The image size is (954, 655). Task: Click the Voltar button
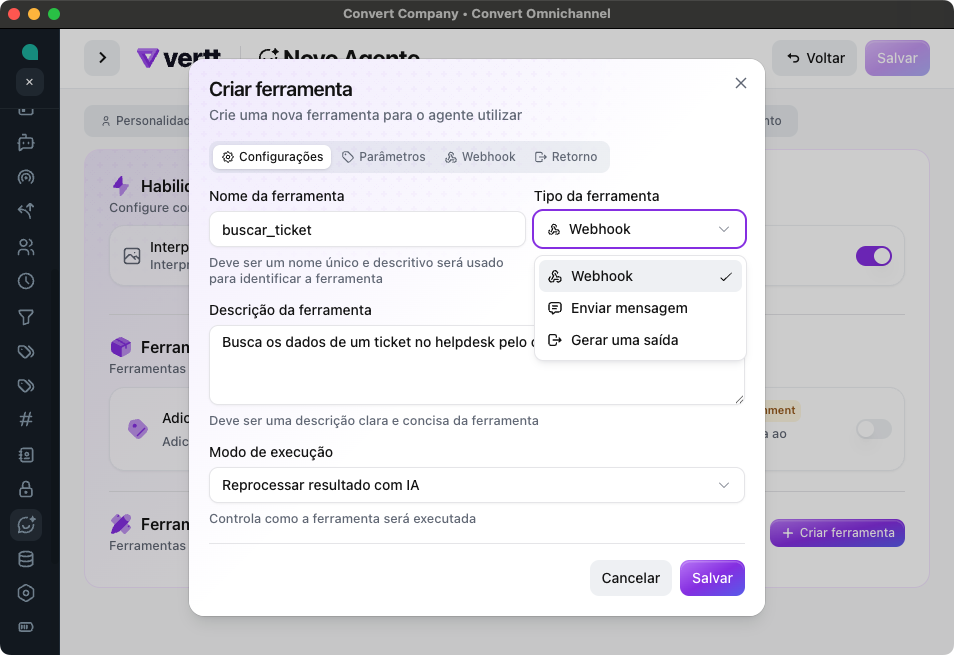pyautogui.click(x=815, y=58)
